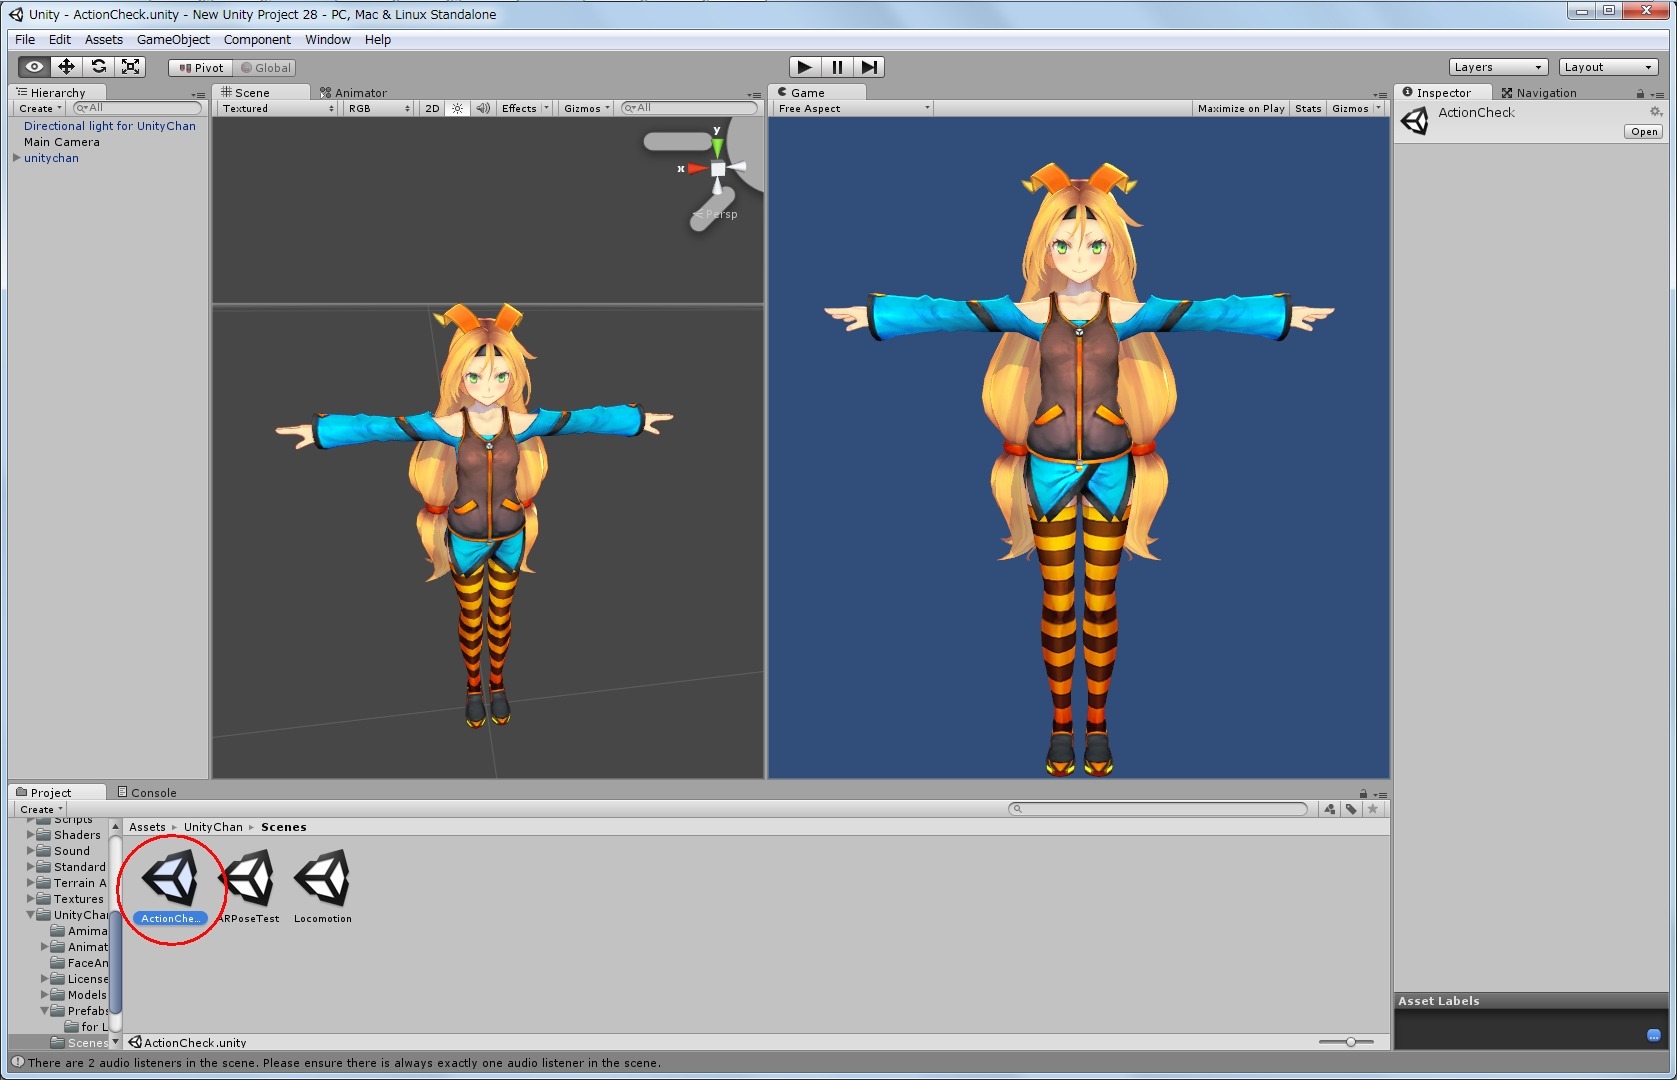
Task: Expand the unitychan hierarchy item
Action: (17, 158)
